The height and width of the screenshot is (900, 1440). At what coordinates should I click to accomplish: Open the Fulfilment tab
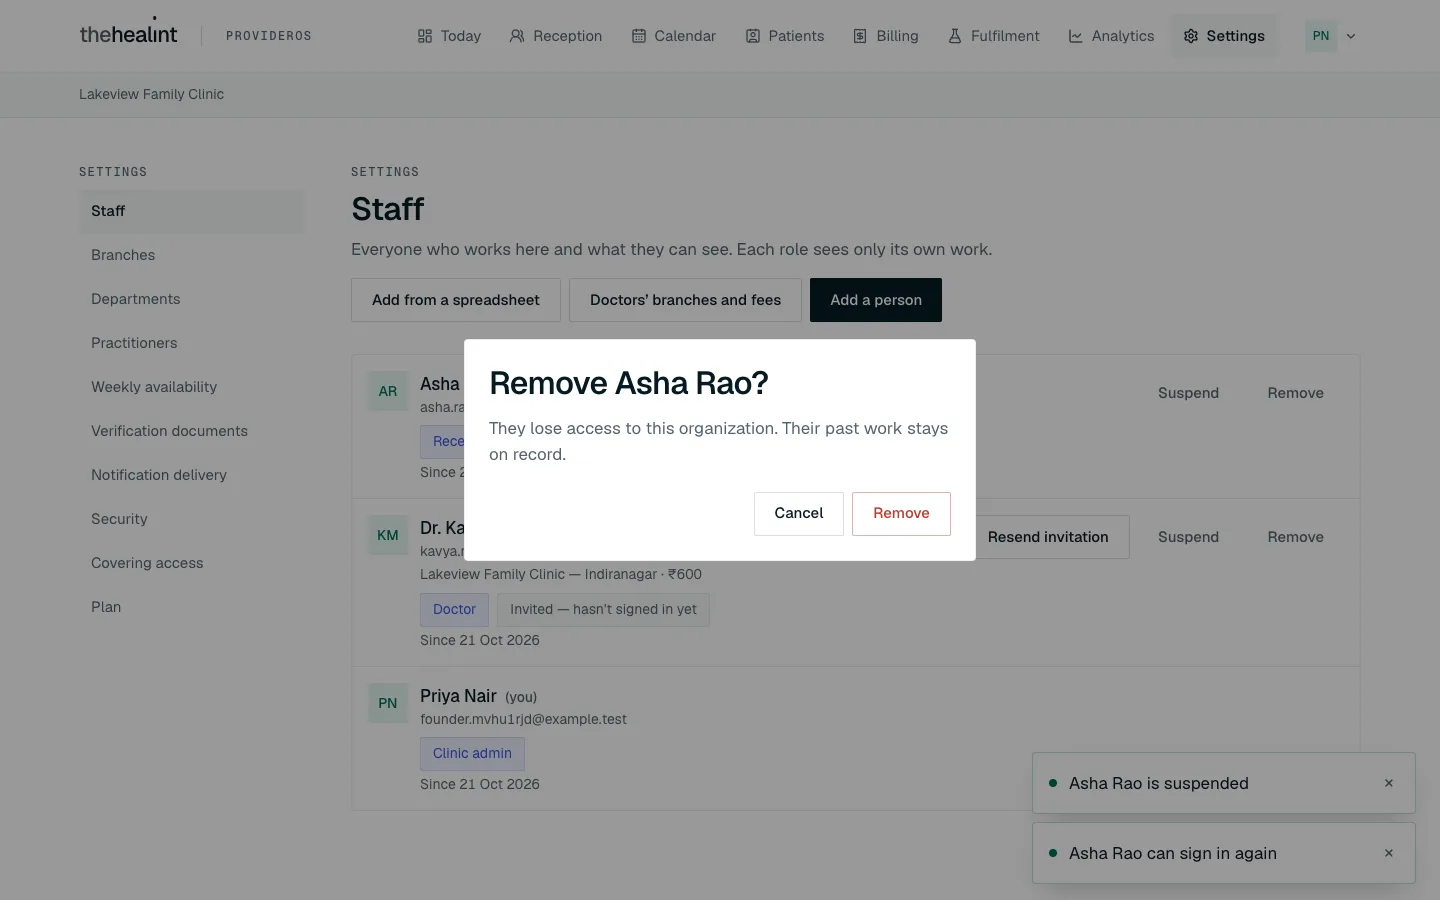pos(993,36)
